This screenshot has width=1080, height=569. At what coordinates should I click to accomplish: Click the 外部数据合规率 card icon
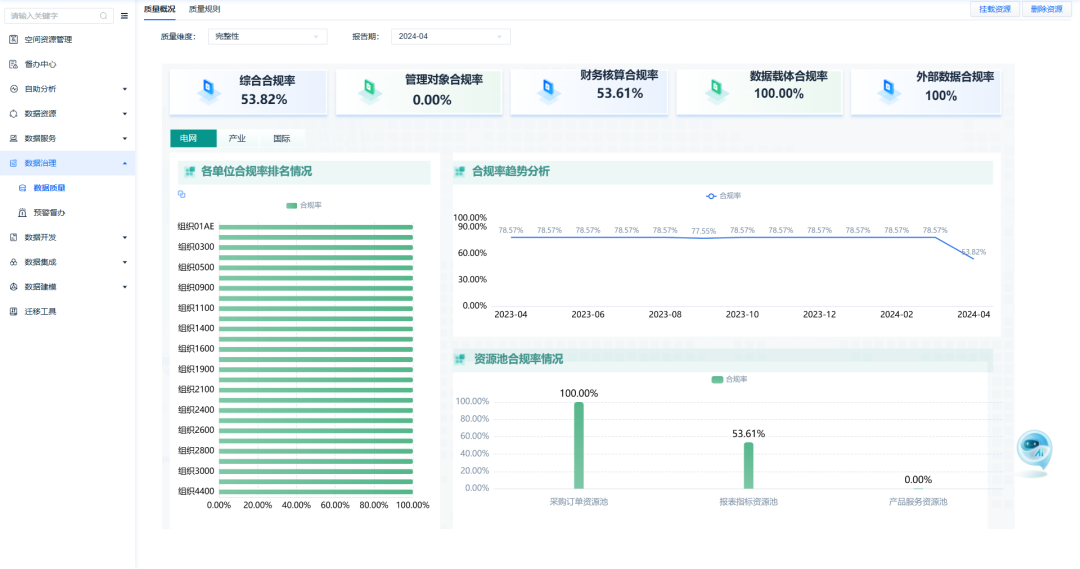tap(889, 90)
